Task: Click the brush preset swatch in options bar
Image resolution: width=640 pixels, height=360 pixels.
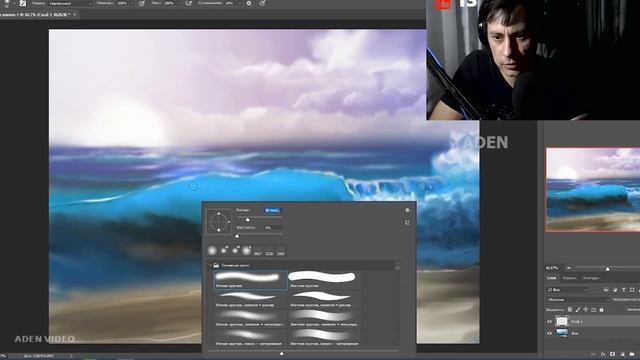Action: coord(7,3)
